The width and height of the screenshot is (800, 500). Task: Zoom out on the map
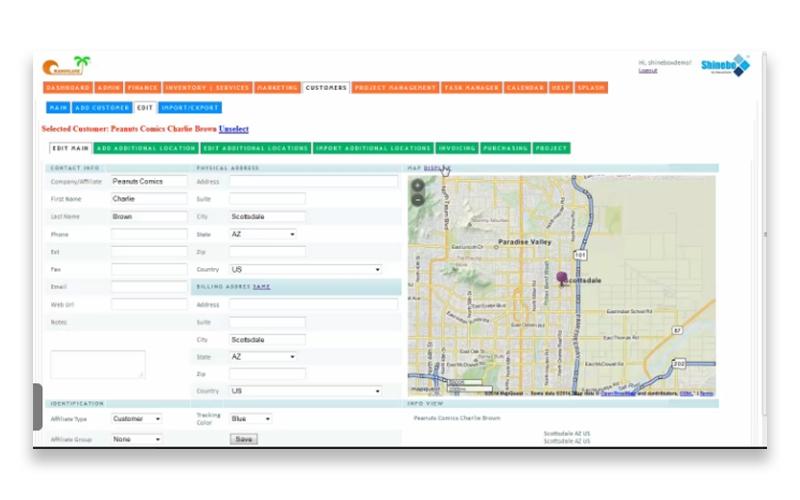click(418, 200)
